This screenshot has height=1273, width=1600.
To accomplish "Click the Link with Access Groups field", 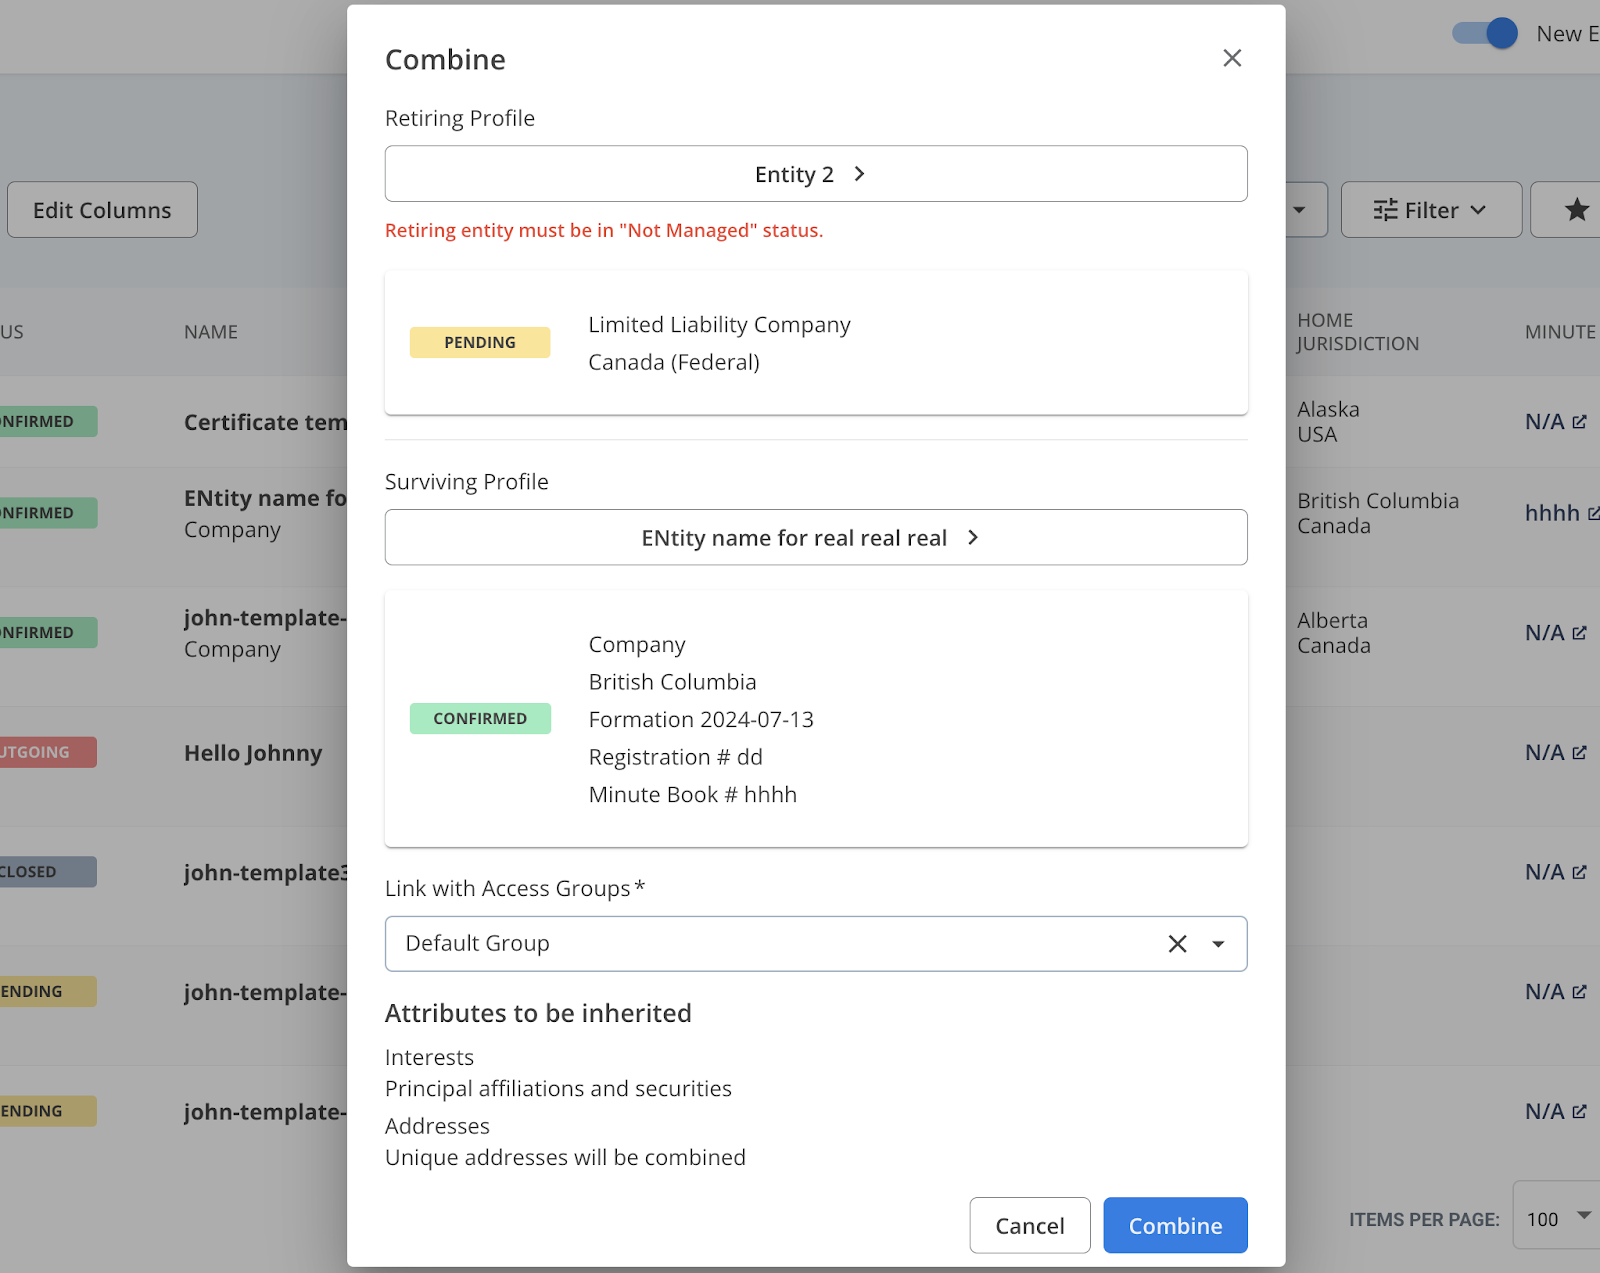I will (x=770, y=944).
